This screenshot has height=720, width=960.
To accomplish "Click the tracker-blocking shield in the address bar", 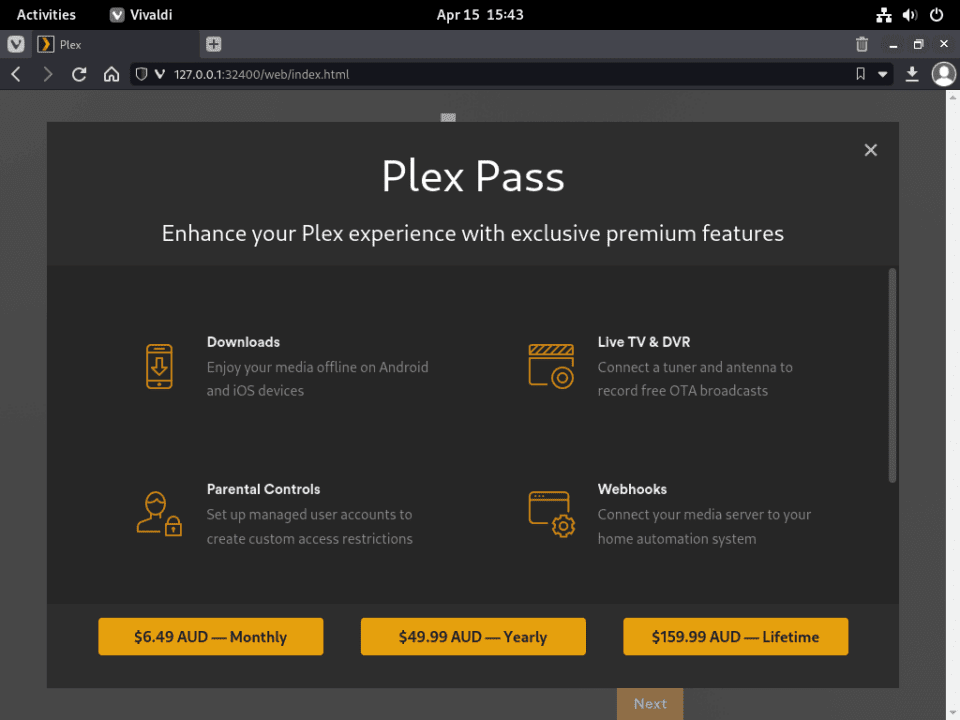I will (x=140, y=74).
